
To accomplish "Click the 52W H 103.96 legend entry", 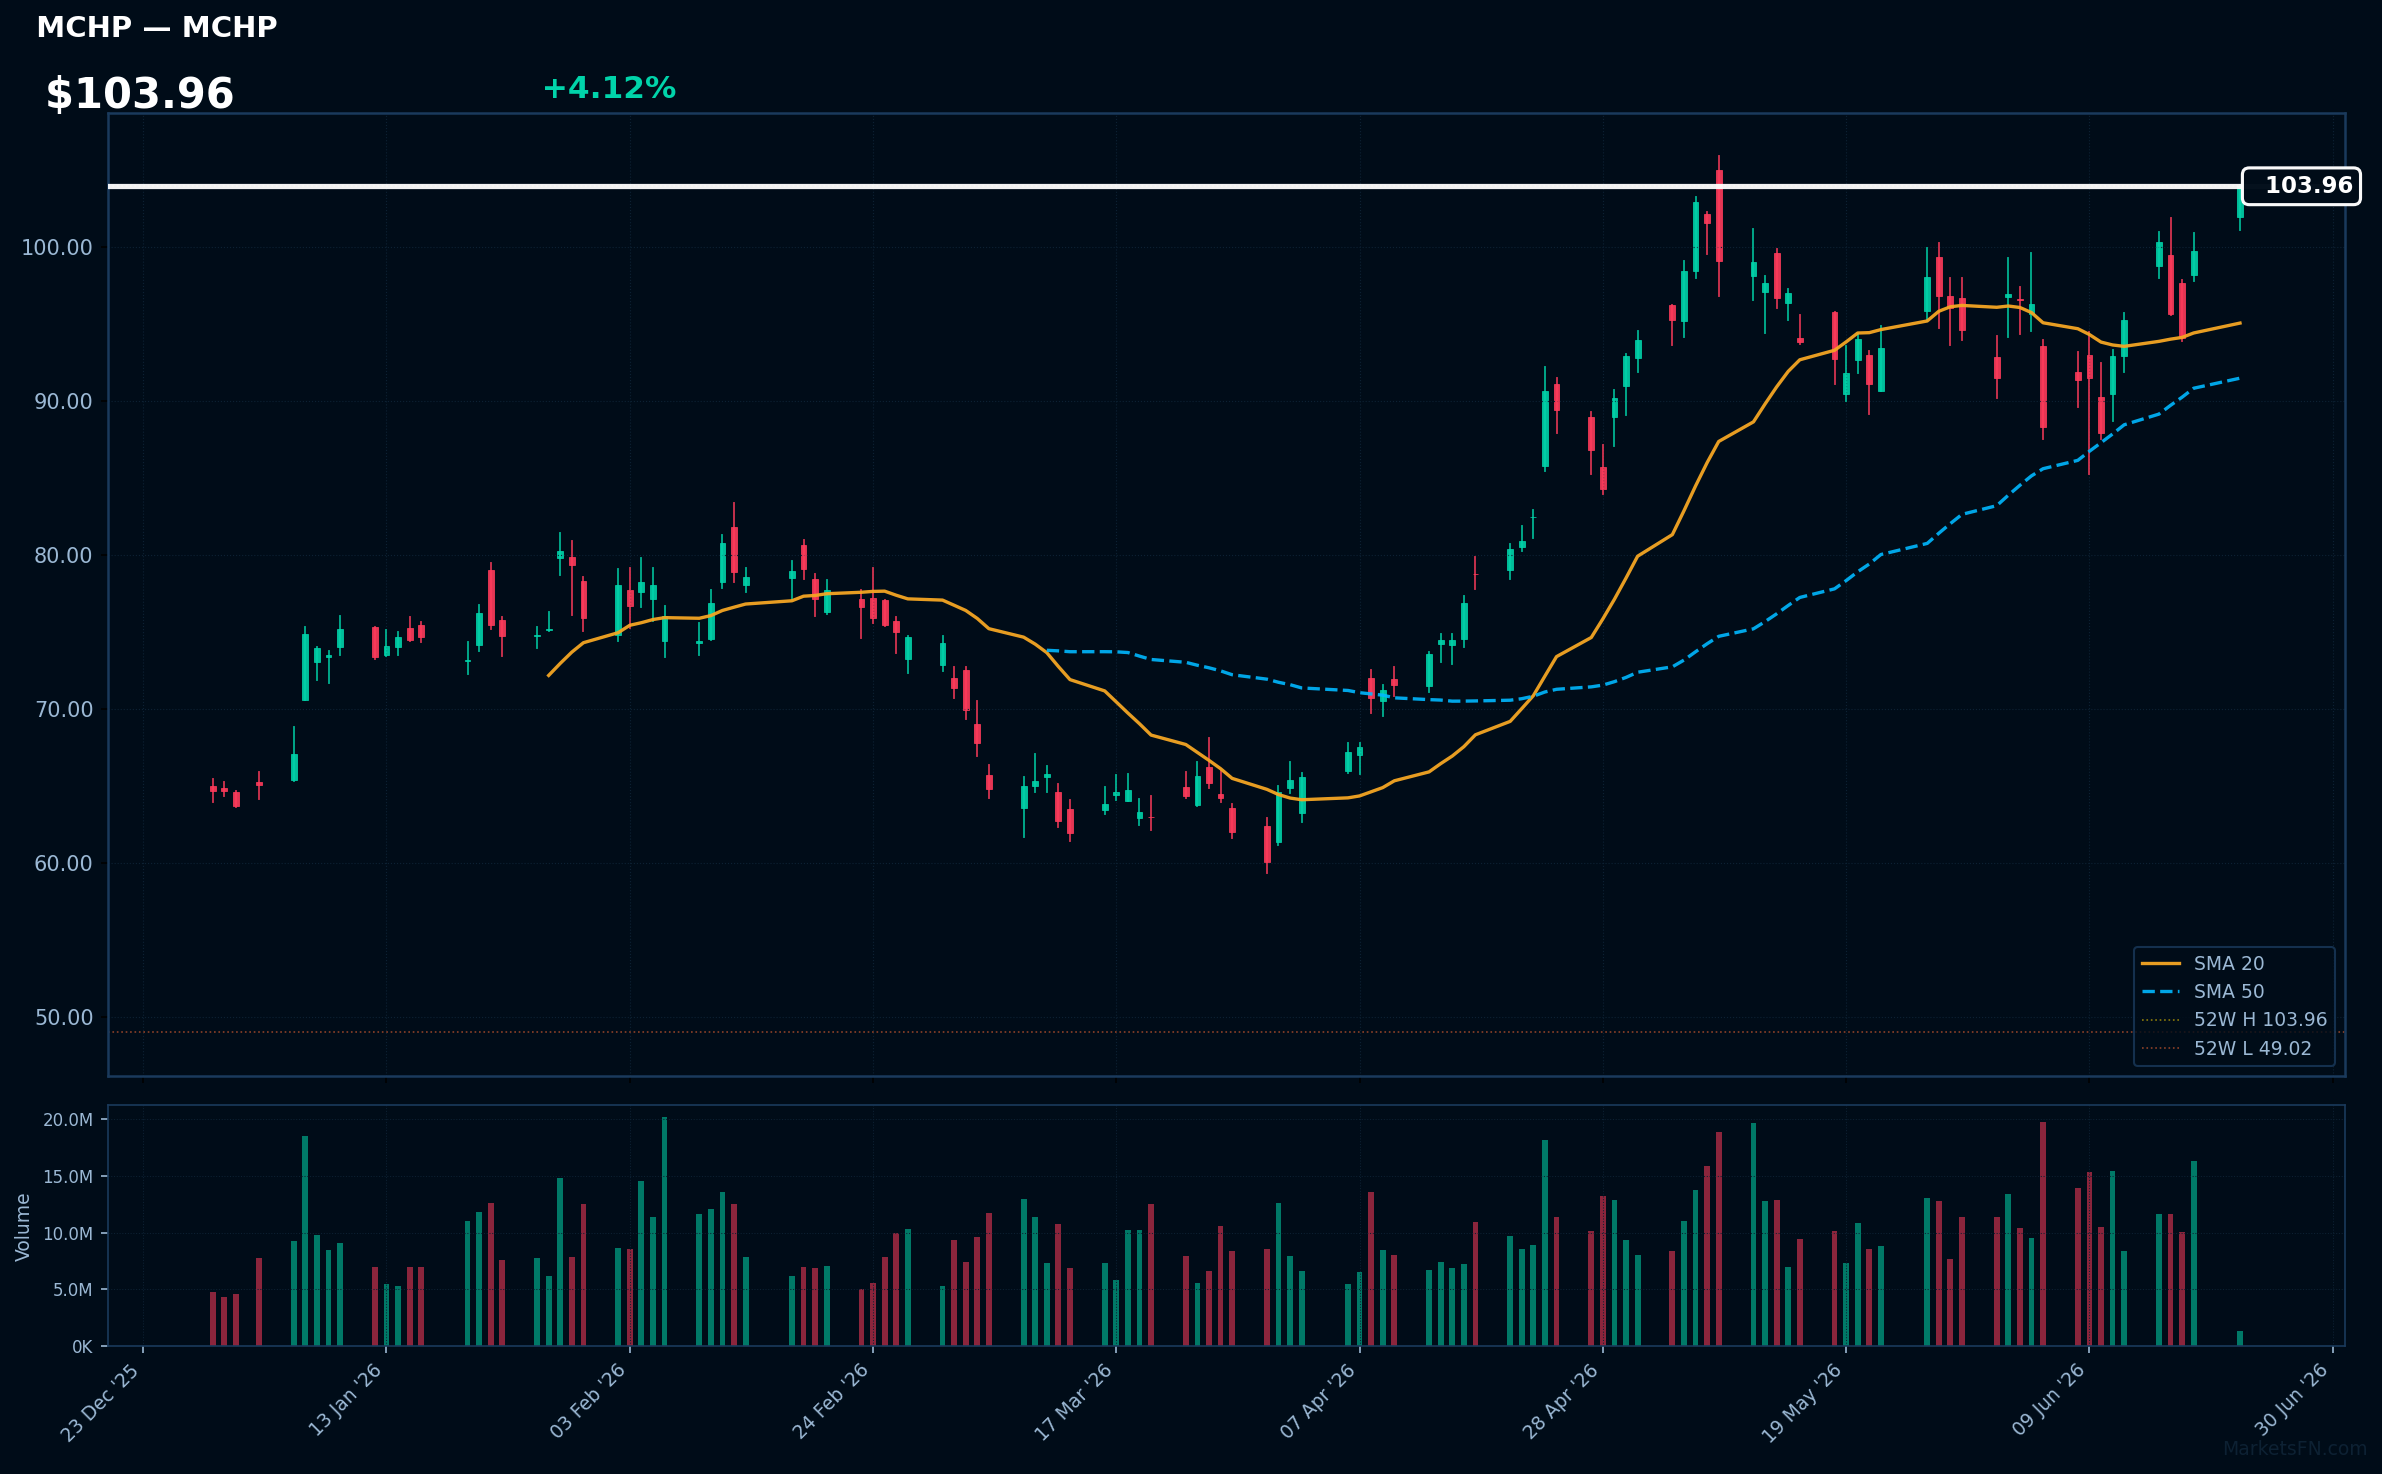I will pos(2234,1020).
